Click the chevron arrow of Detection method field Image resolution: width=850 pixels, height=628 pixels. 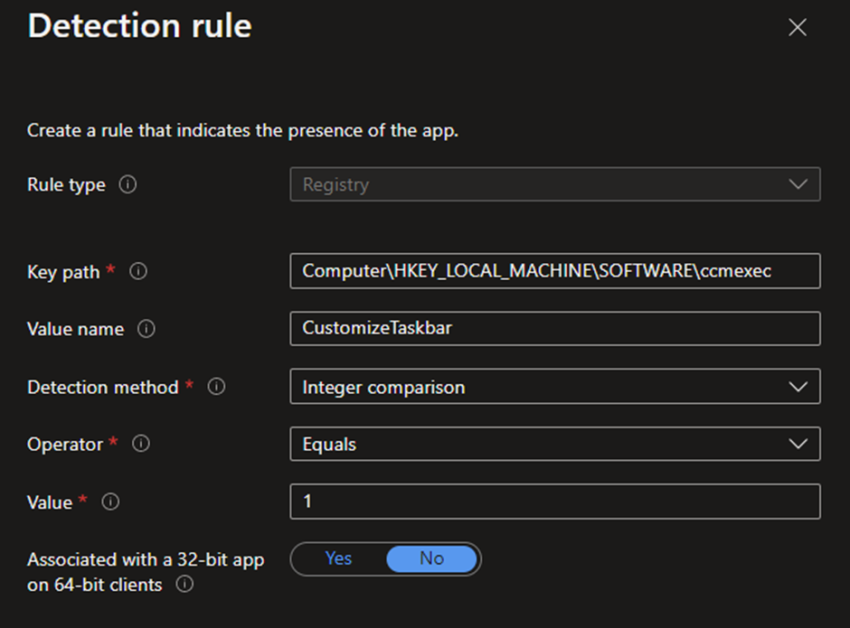point(797,387)
